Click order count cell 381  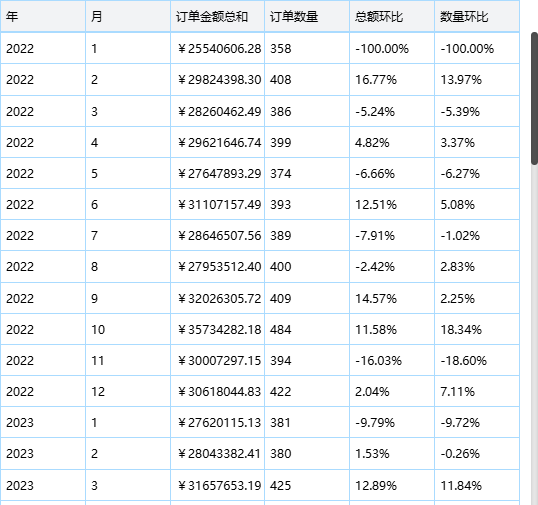[x=307, y=422]
